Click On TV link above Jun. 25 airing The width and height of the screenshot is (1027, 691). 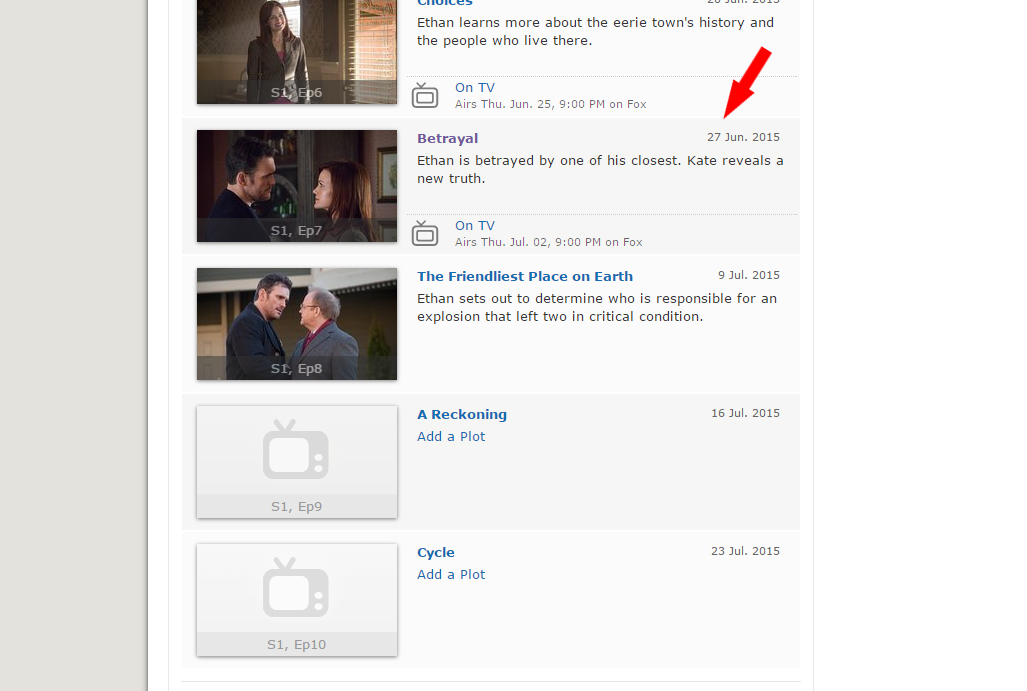(474, 88)
